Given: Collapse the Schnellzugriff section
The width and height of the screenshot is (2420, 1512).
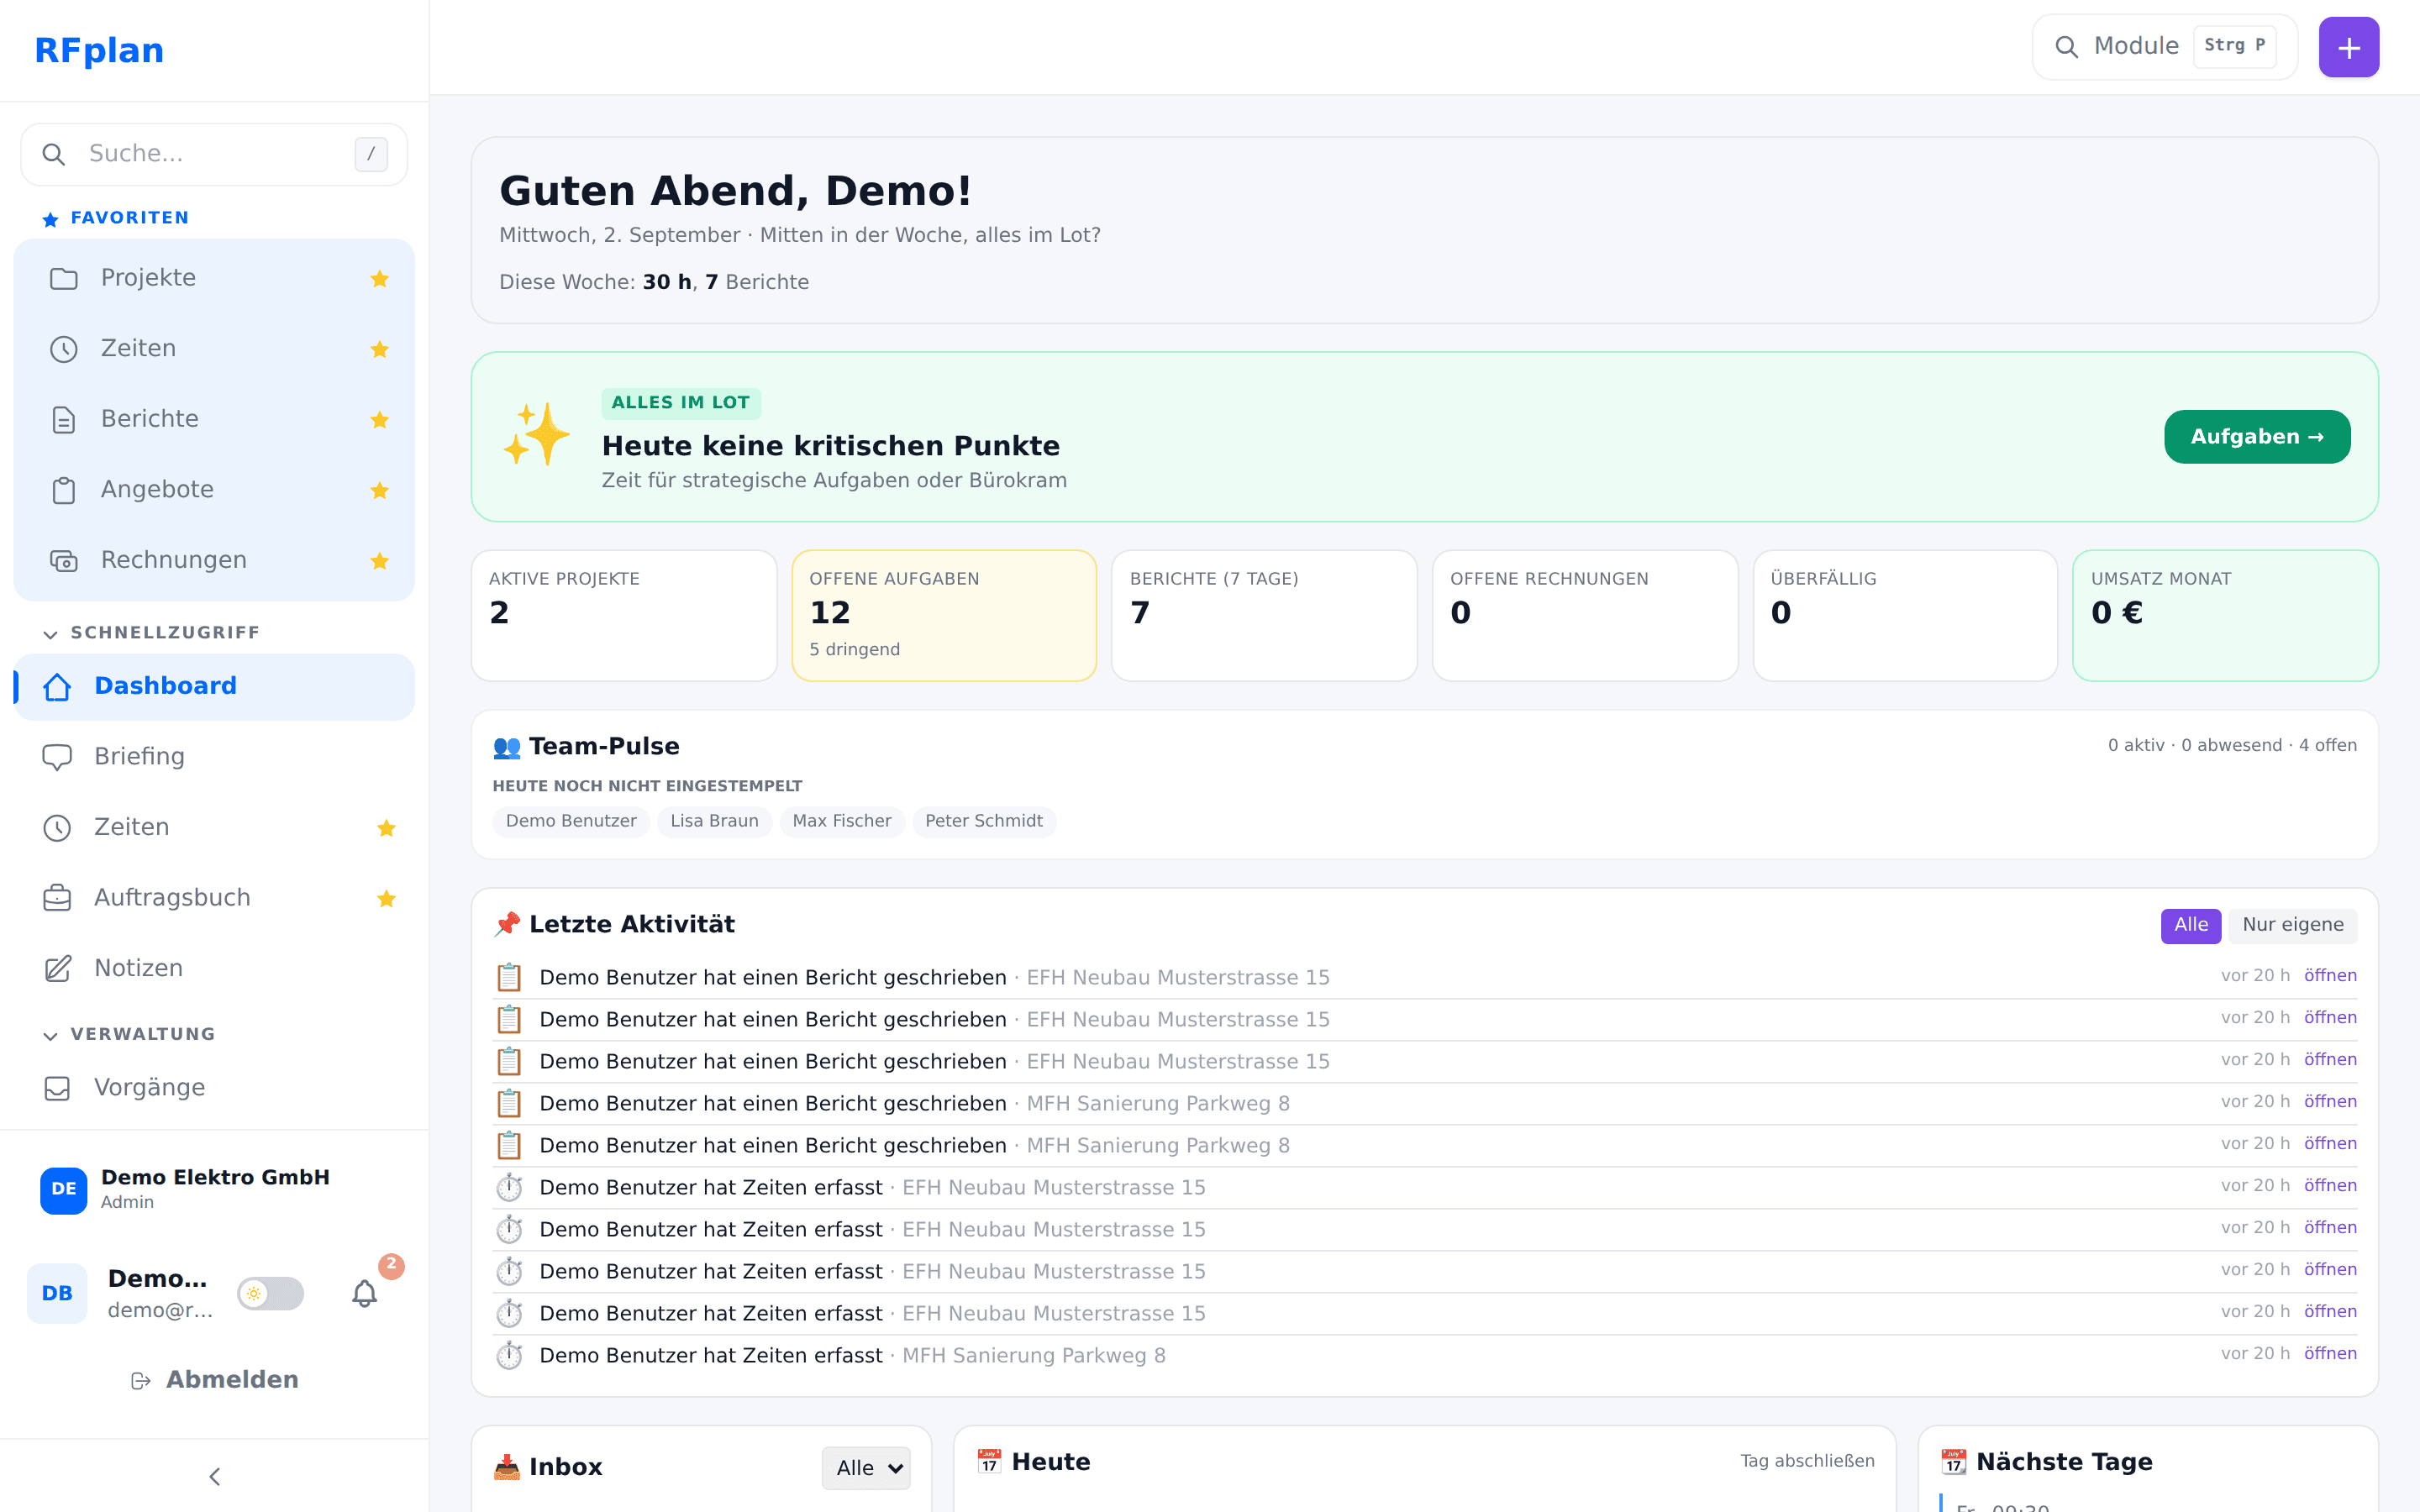Looking at the screenshot, I should [152, 633].
